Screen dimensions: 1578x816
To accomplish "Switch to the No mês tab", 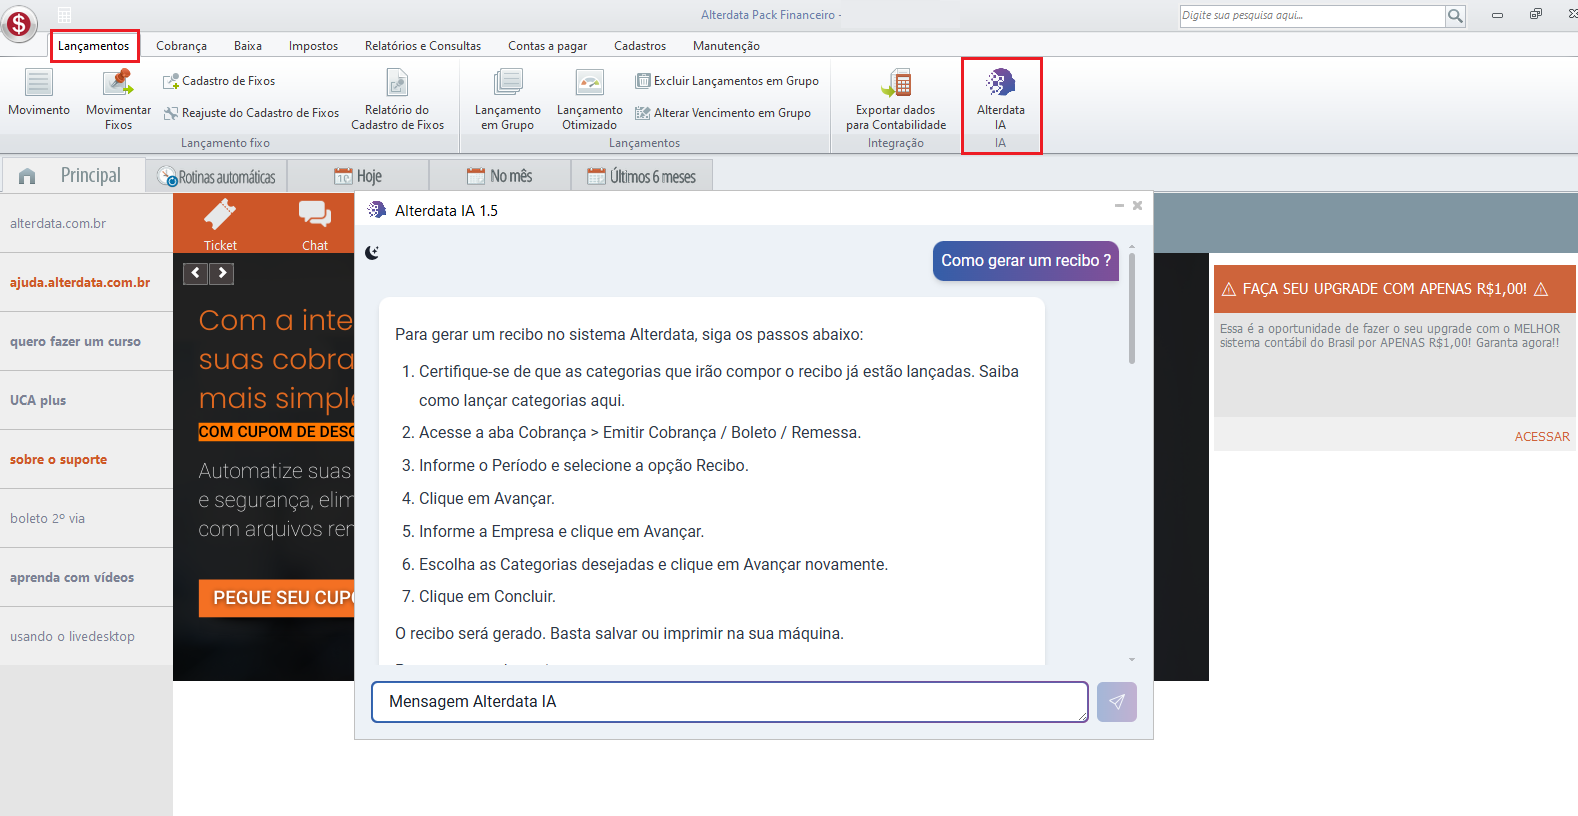I will (500, 177).
